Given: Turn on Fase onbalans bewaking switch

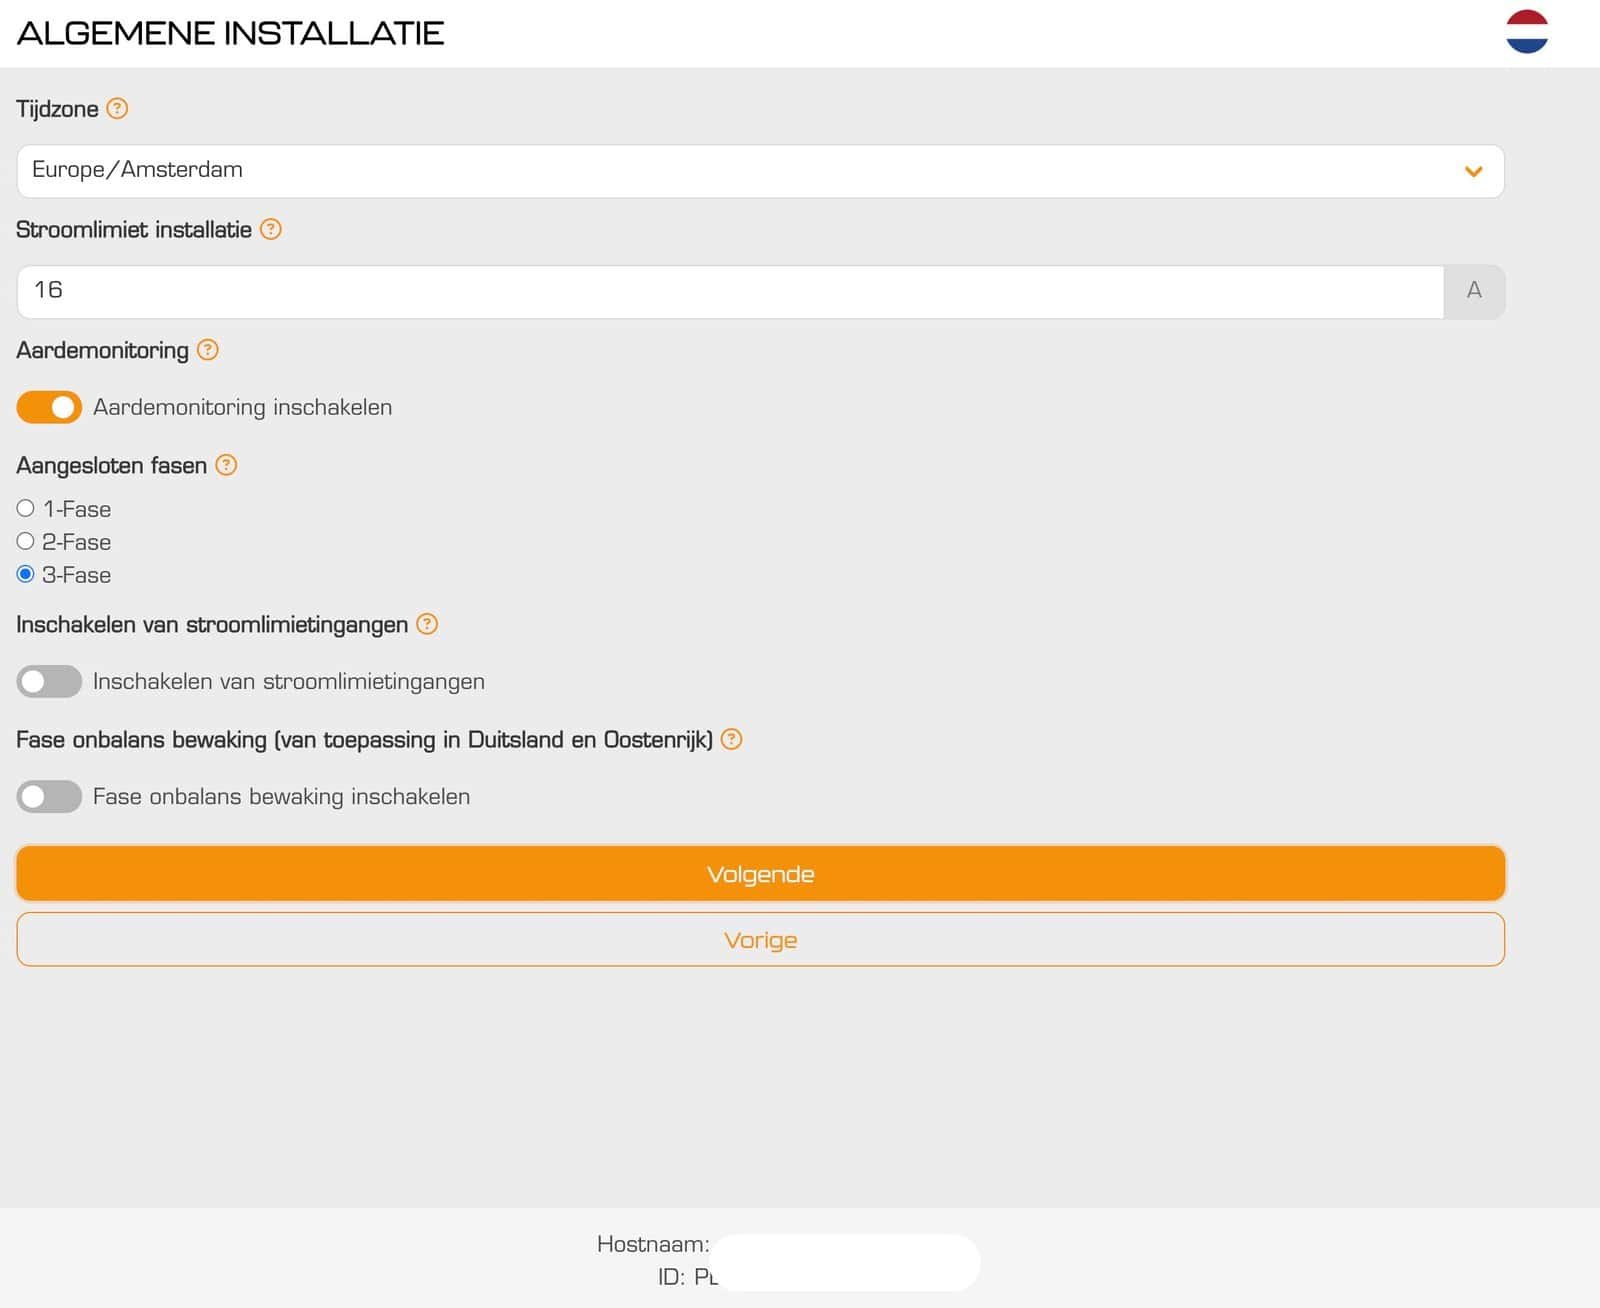Looking at the screenshot, I should (49, 797).
